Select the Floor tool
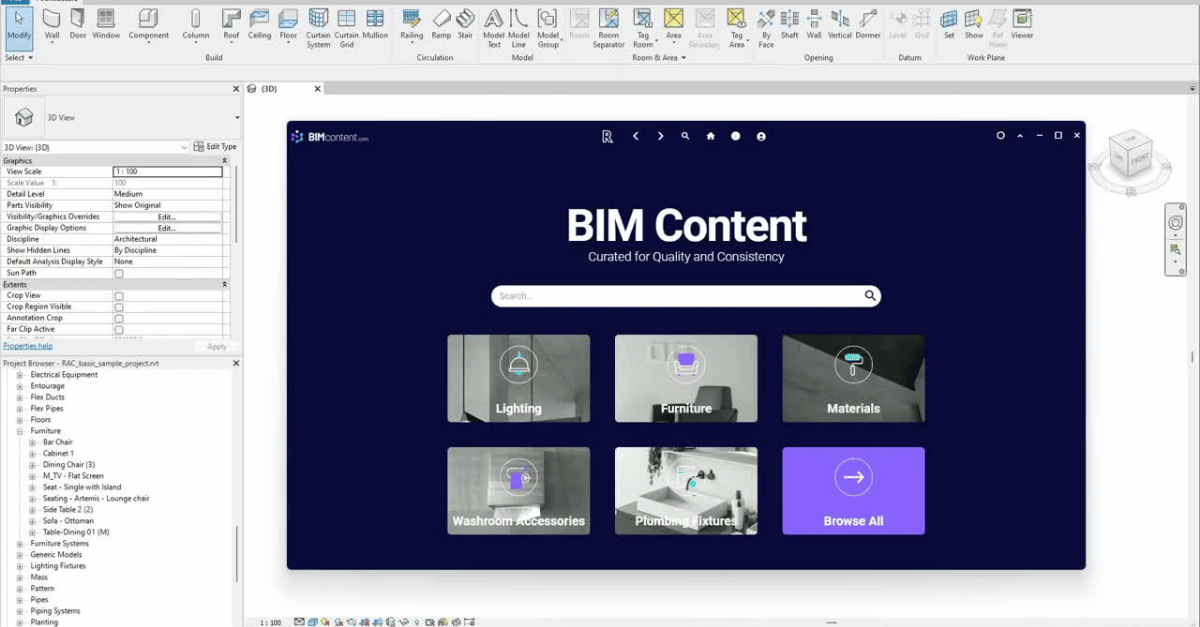The image size is (1200, 627). 288,24
